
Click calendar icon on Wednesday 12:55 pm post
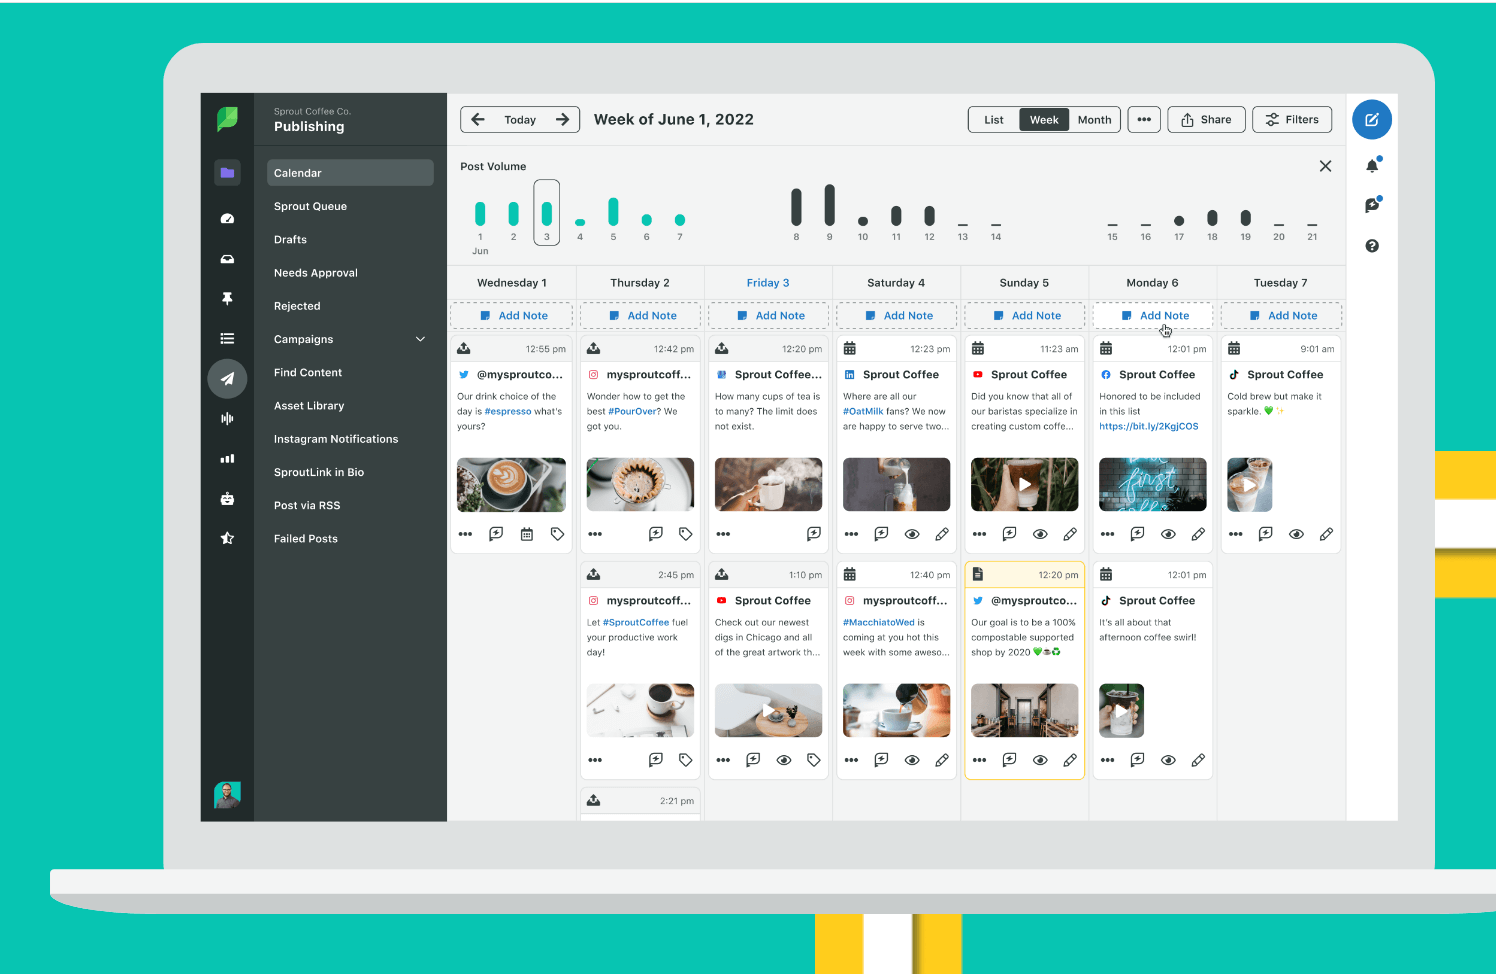(527, 534)
